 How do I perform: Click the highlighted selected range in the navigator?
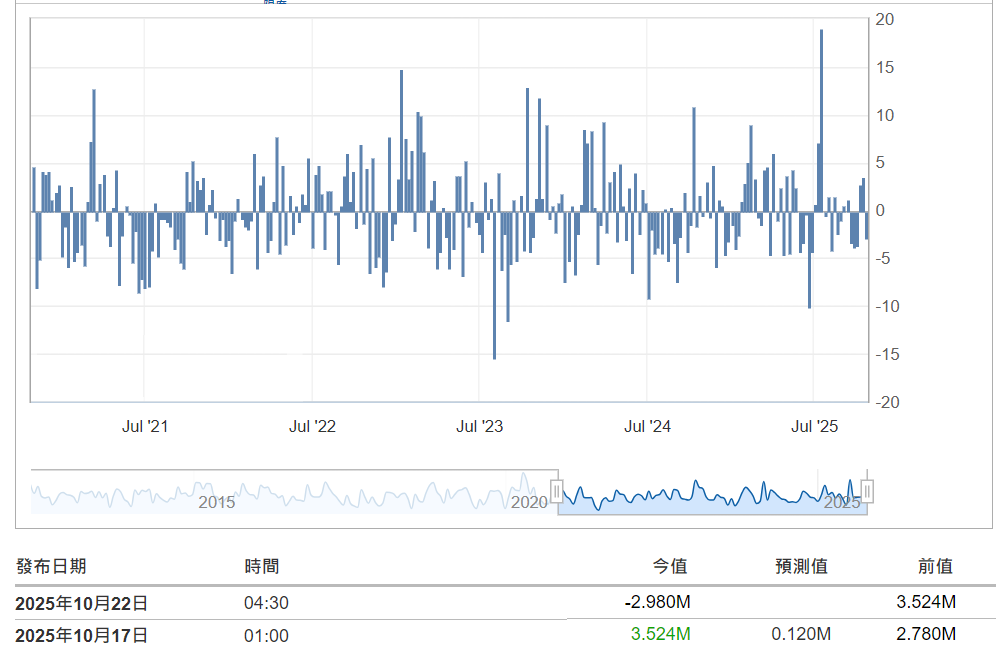(710, 493)
